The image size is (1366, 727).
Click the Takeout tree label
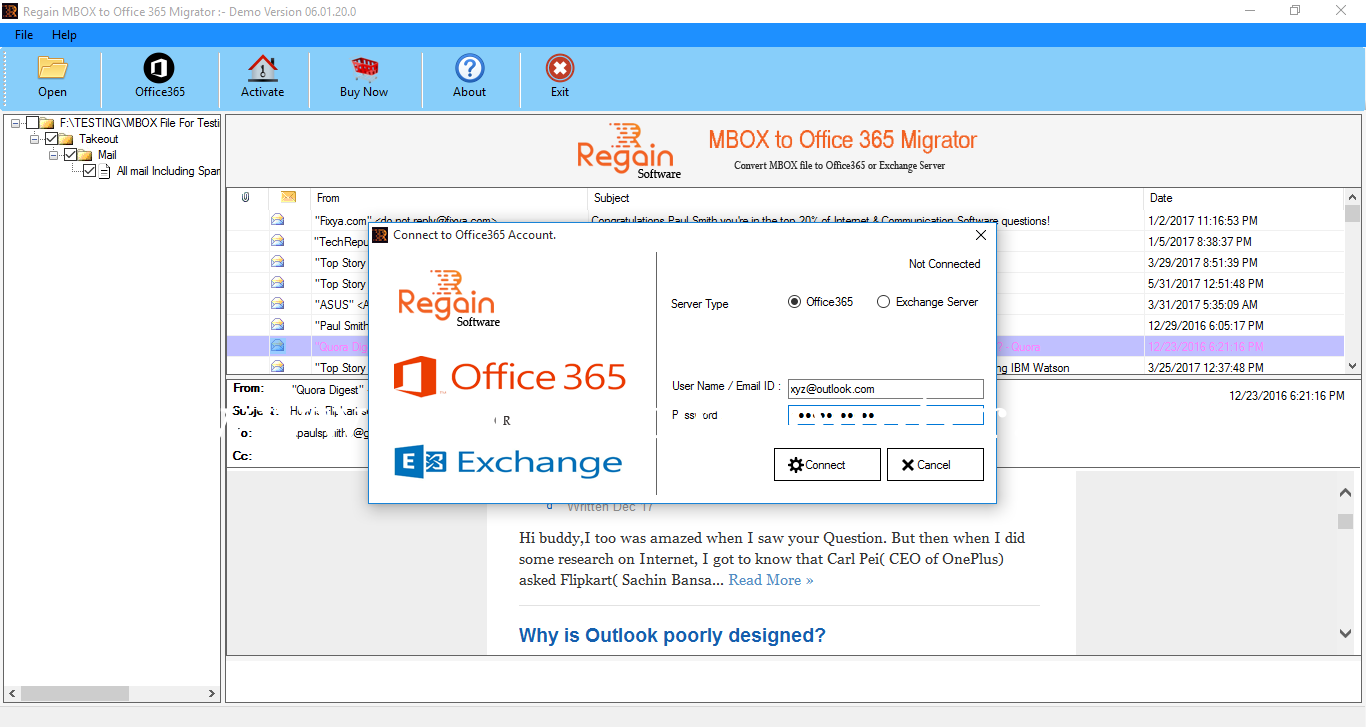point(99,139)
